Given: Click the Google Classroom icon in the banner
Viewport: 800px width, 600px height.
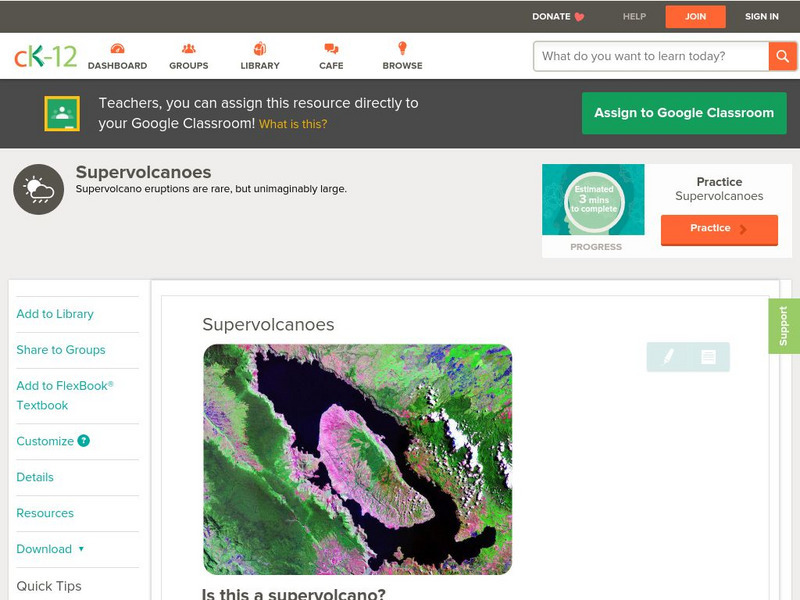Looking at the screenshot, I should pyautogui.click(x=63, y=113).
